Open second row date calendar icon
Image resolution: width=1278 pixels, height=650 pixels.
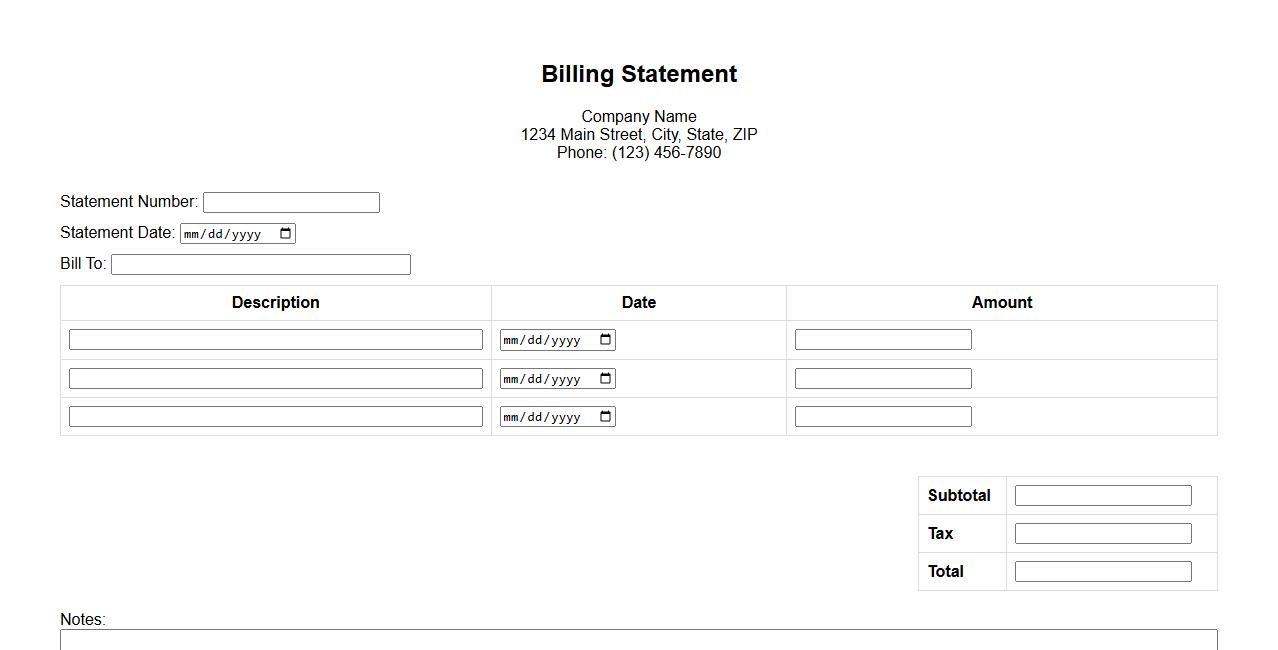[606, 379]
